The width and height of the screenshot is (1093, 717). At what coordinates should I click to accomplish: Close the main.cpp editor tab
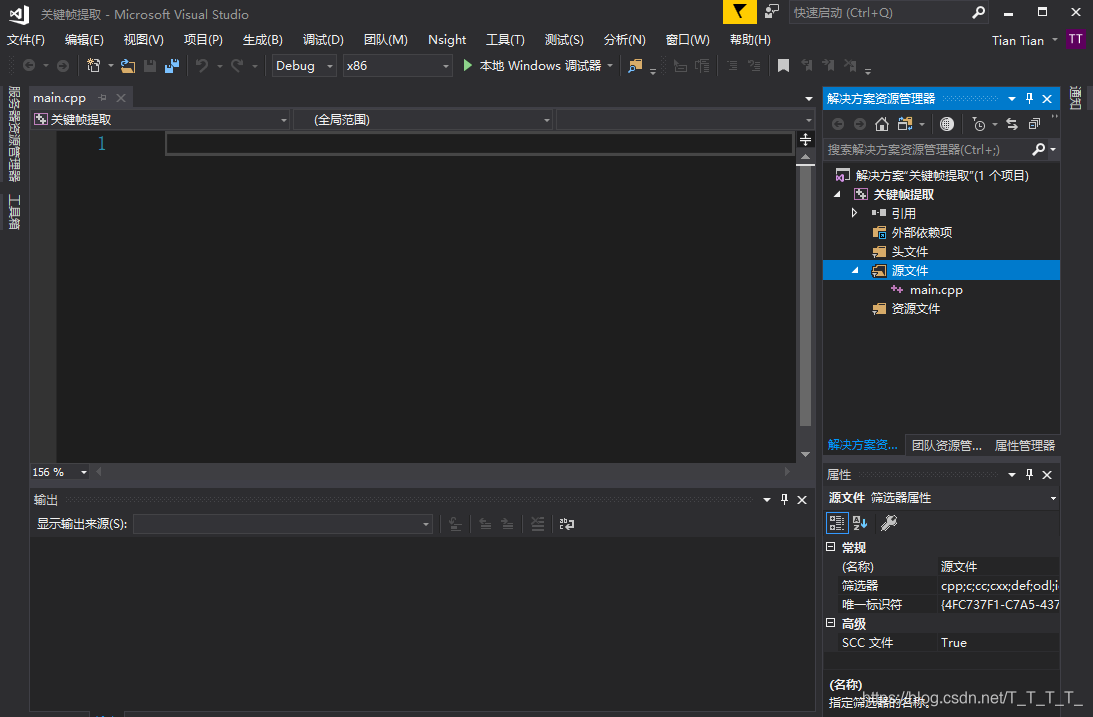[121, 98]
